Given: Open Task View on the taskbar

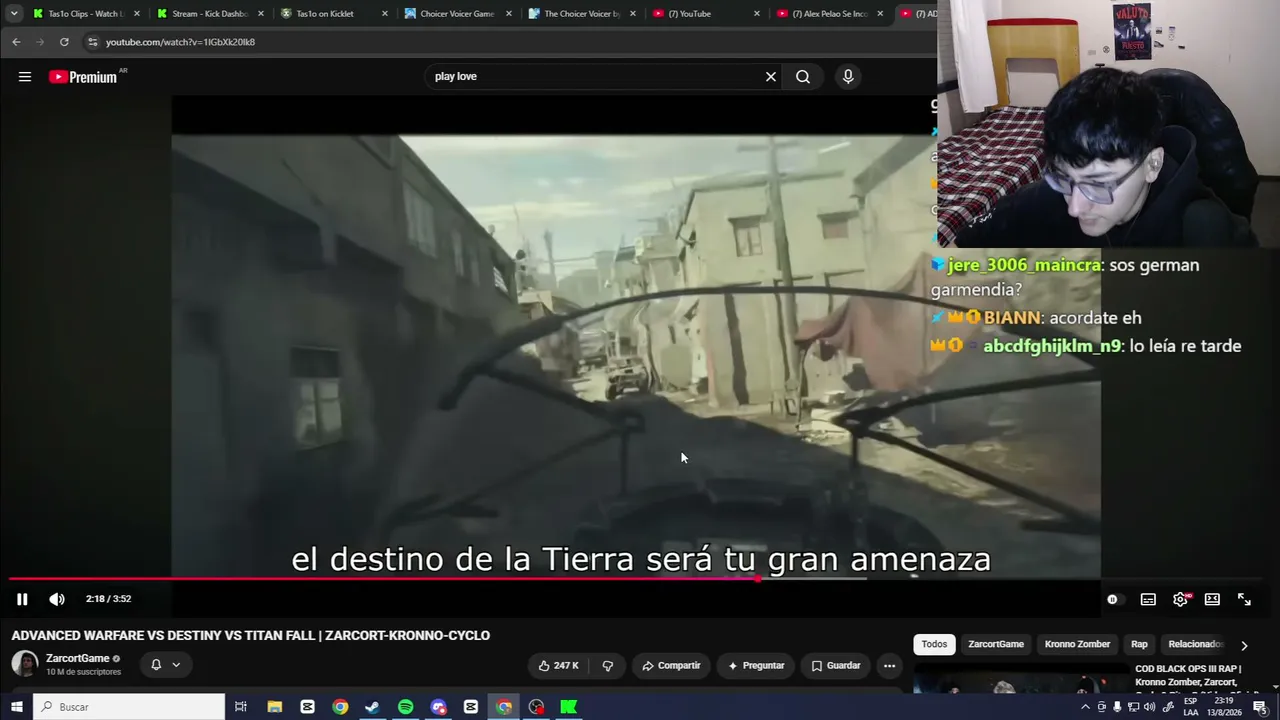Looking at the screenshot, I should point(241,707).
